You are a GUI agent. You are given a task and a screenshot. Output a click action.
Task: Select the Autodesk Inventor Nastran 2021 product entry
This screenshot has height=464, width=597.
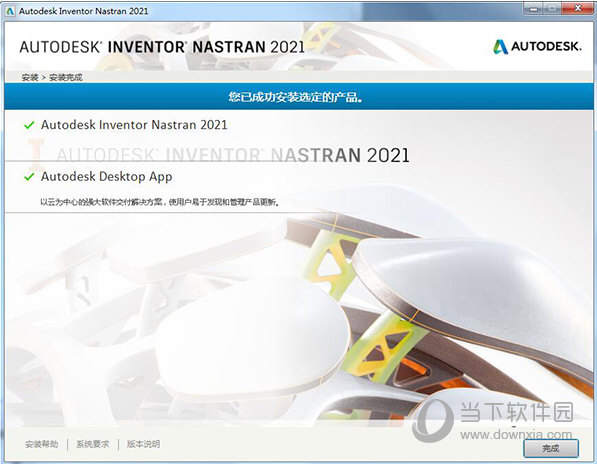coord(134,125)
